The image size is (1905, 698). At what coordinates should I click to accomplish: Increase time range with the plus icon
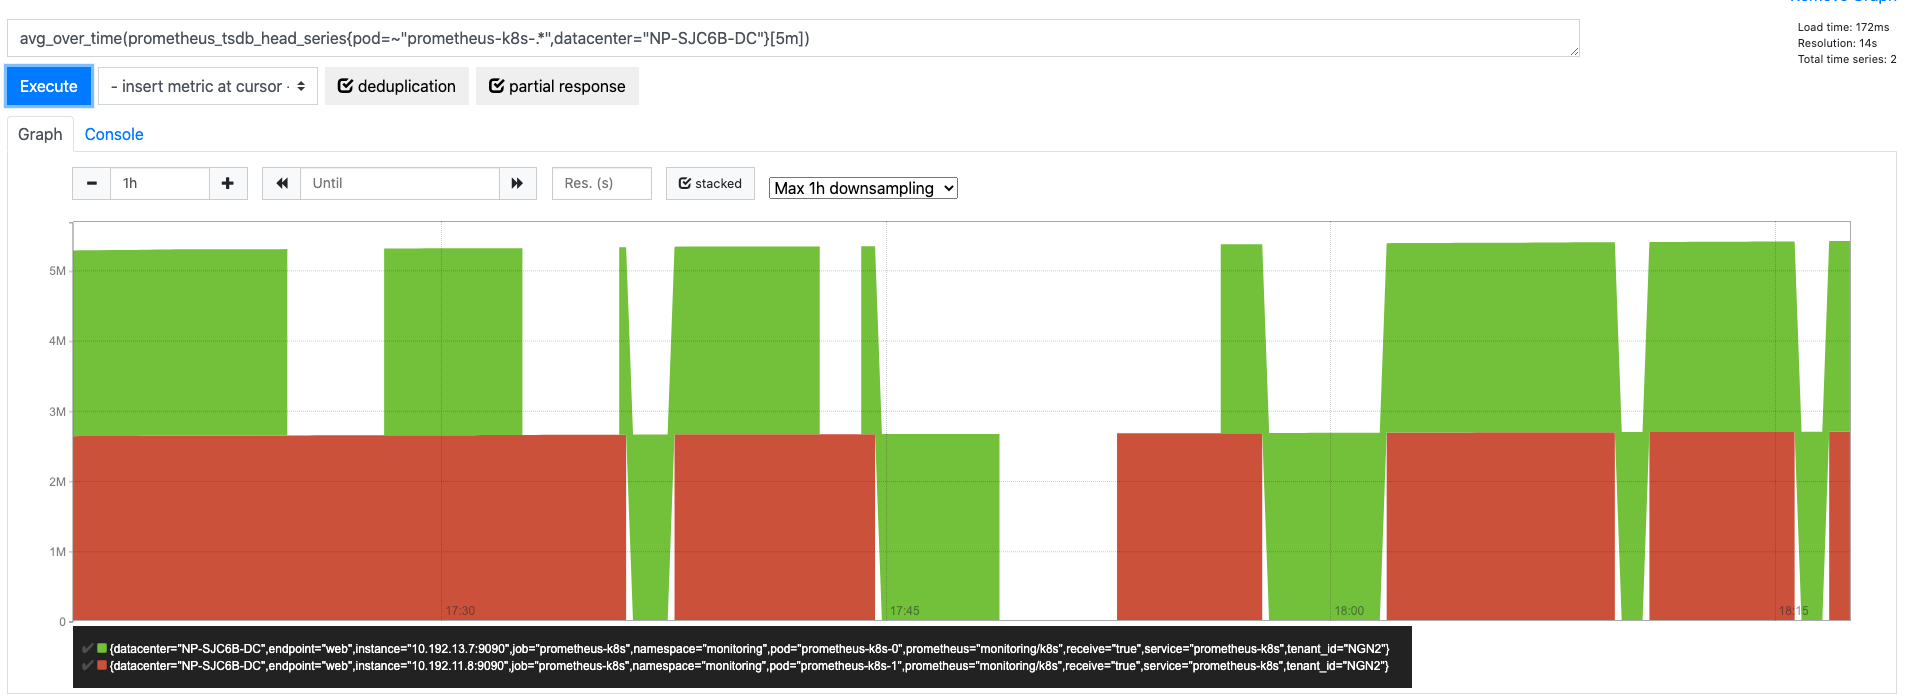pos(228,183)
